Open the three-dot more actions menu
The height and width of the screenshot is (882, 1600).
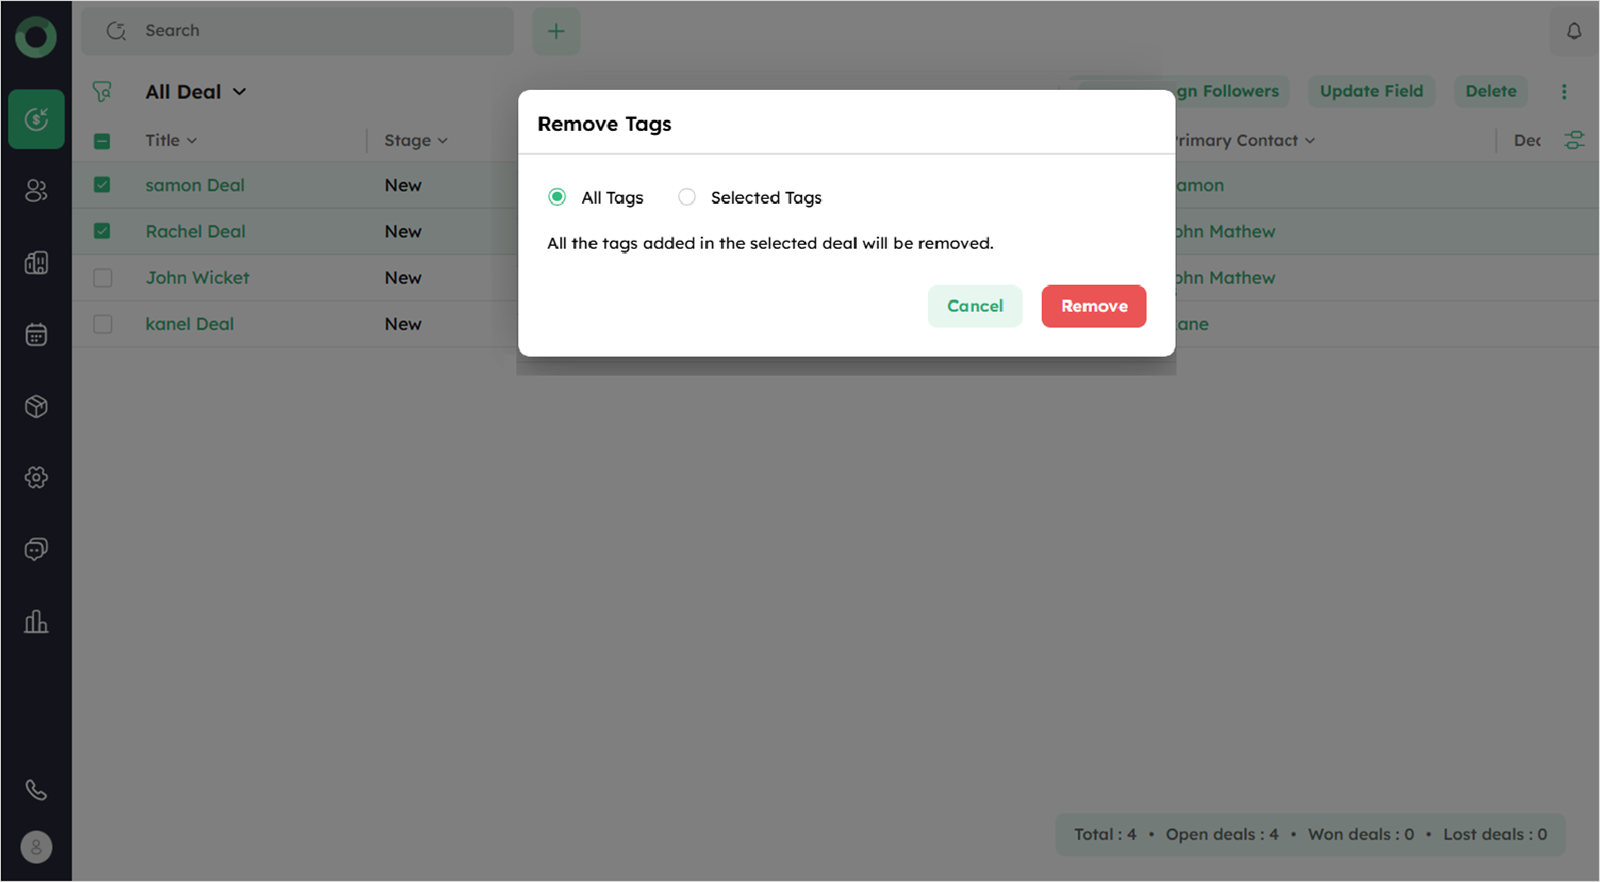1564,92
